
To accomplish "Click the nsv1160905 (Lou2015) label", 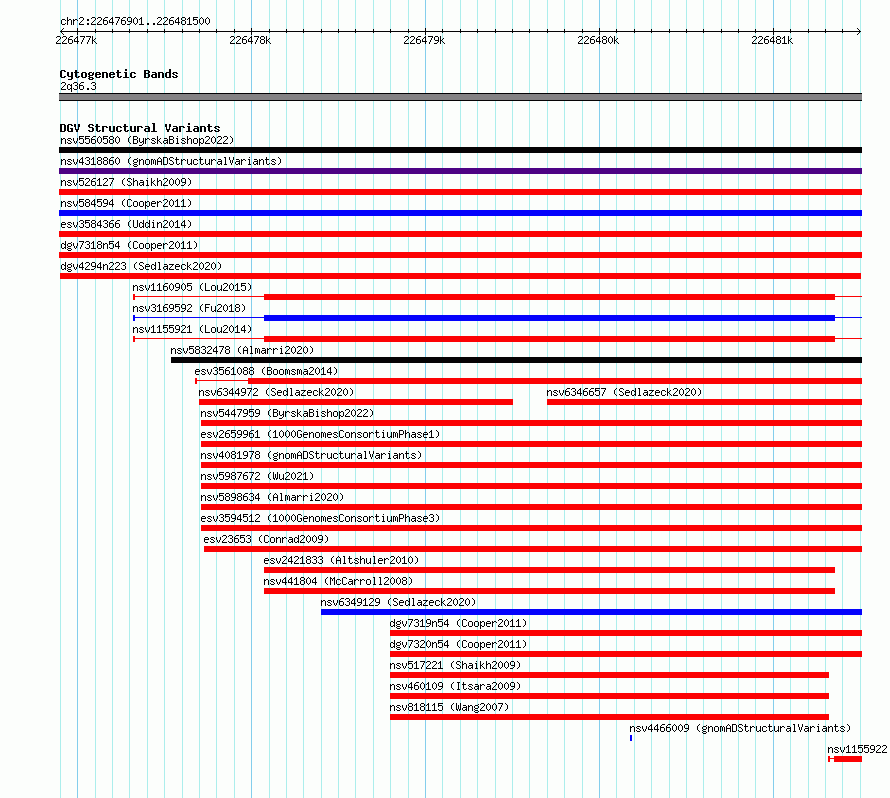I will 192,287.
